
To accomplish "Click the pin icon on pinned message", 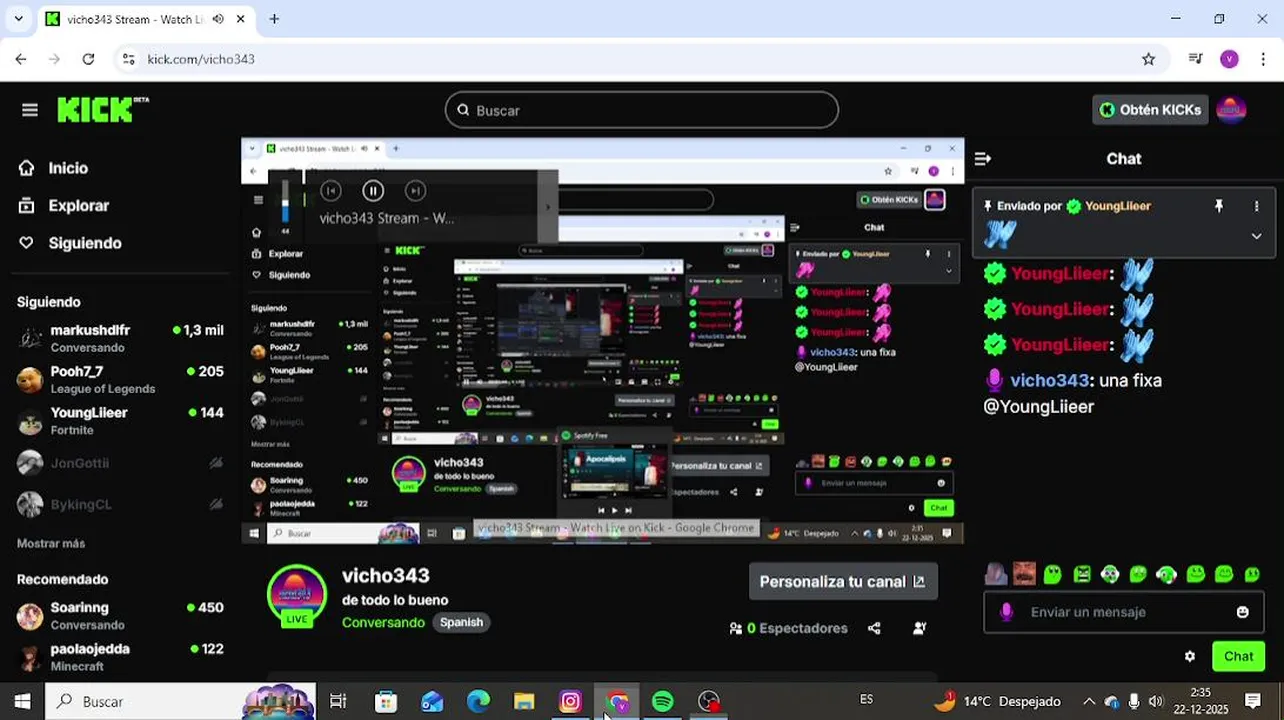I will [x=1218, y=206].
